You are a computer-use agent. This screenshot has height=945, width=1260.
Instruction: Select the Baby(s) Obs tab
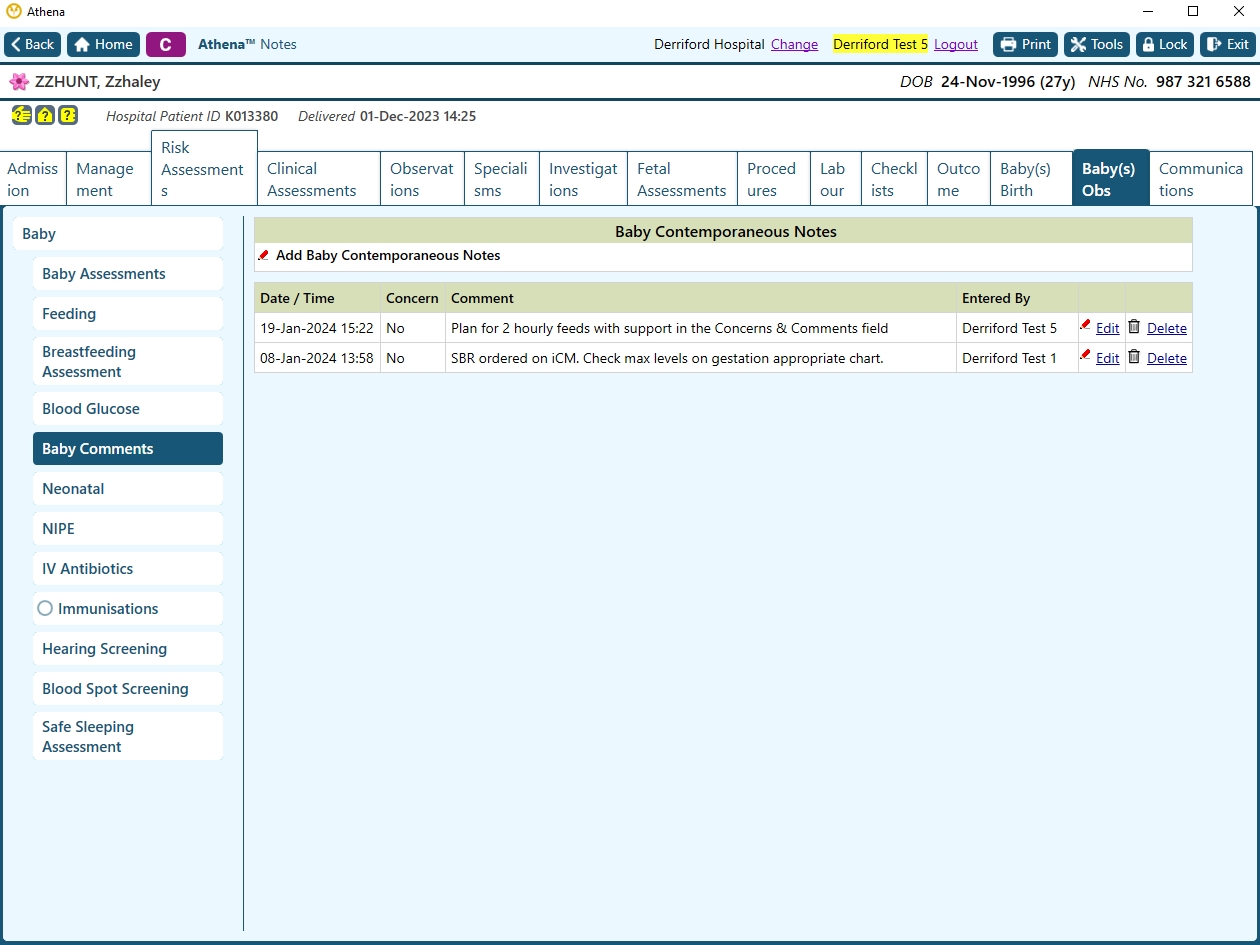[x=1111, y=178]
